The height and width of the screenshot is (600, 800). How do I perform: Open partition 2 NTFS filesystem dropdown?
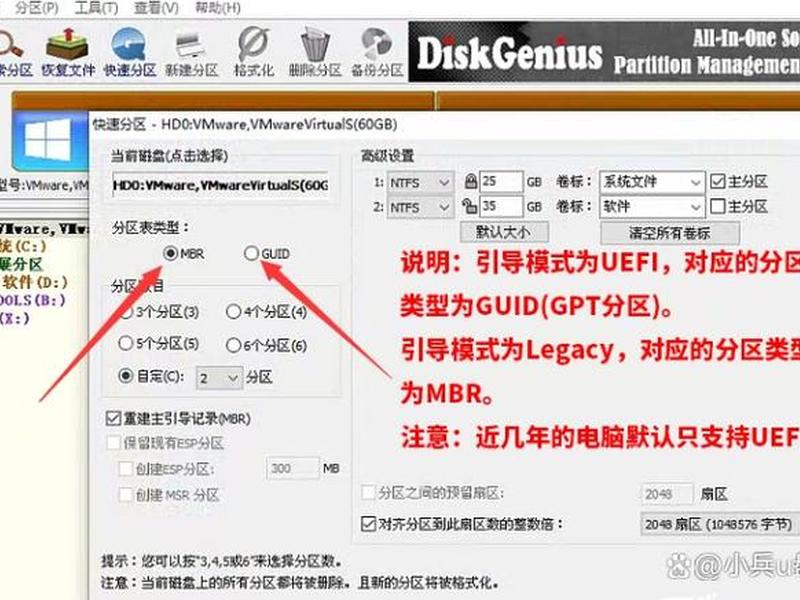[x=420, y=207]
